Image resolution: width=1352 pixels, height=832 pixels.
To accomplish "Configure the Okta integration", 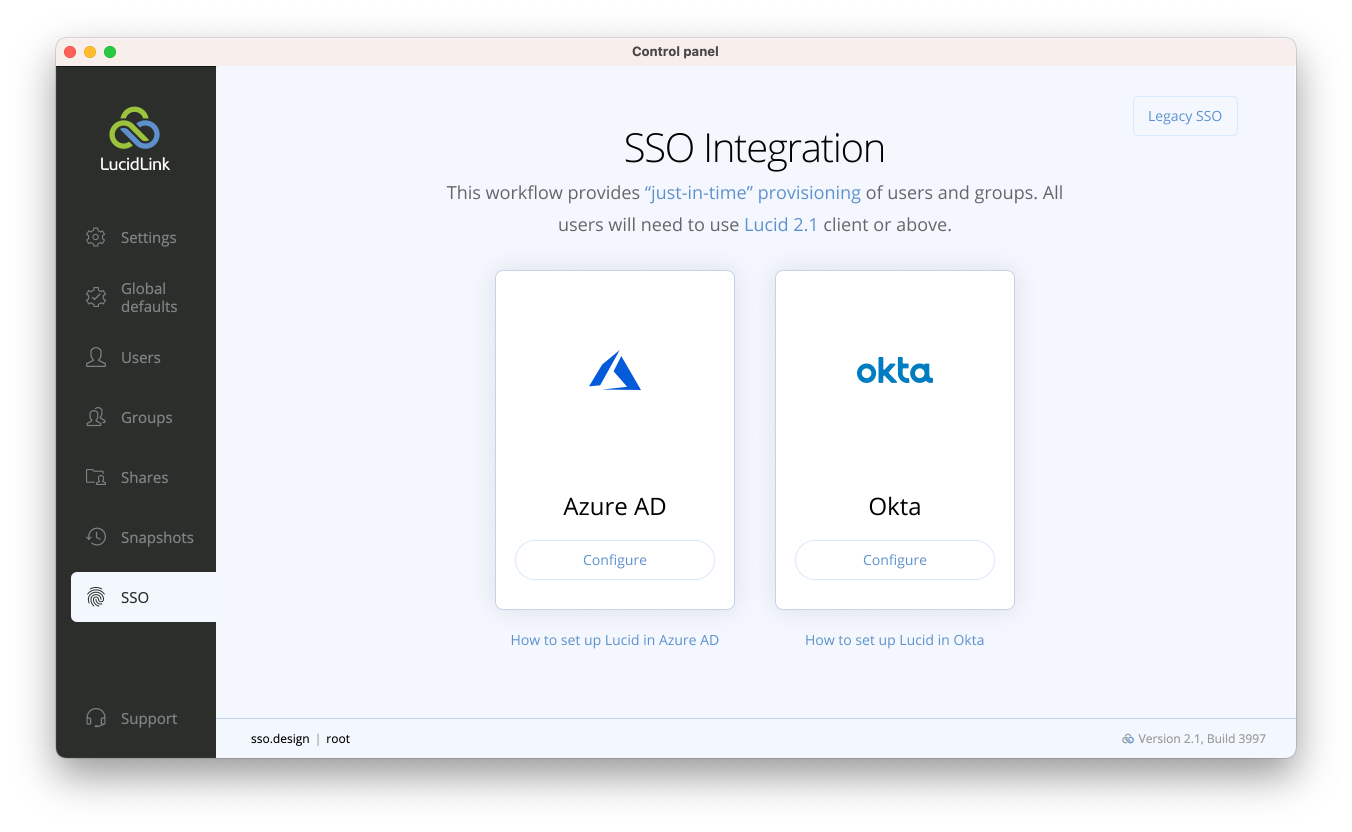I will [895, 560].
